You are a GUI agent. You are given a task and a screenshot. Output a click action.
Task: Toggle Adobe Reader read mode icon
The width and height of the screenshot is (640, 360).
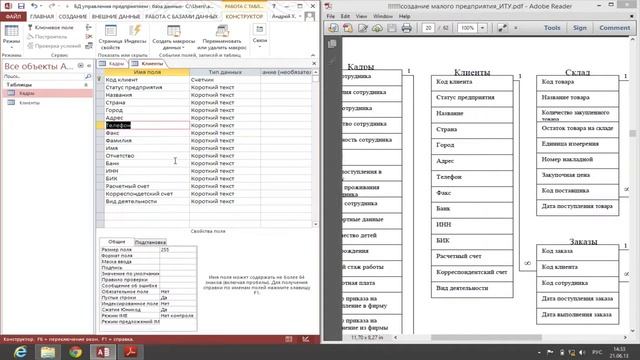tap(502, 28)
